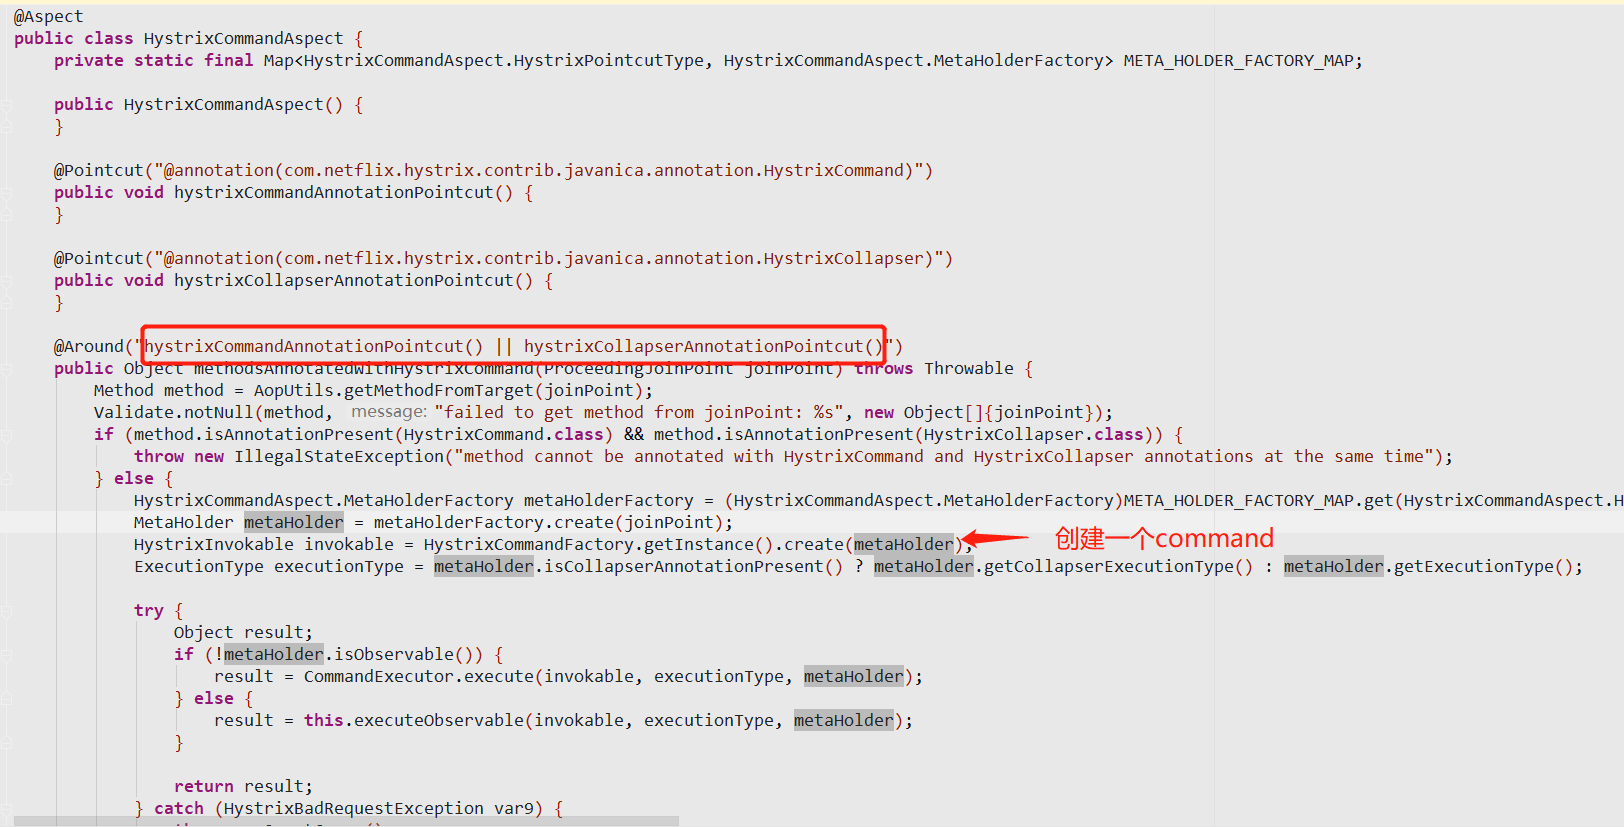The image size is (1624, 827).
Task: Collapse the HystrixCommandAspect() constructor fold marker
Action: pyautogui.click(x=8, y=105)
